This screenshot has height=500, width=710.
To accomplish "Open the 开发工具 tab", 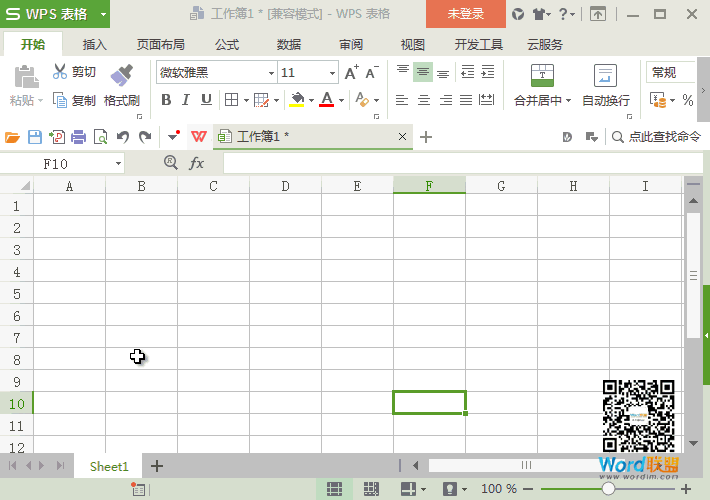I will pyautogui.click(x=479, y=44).
